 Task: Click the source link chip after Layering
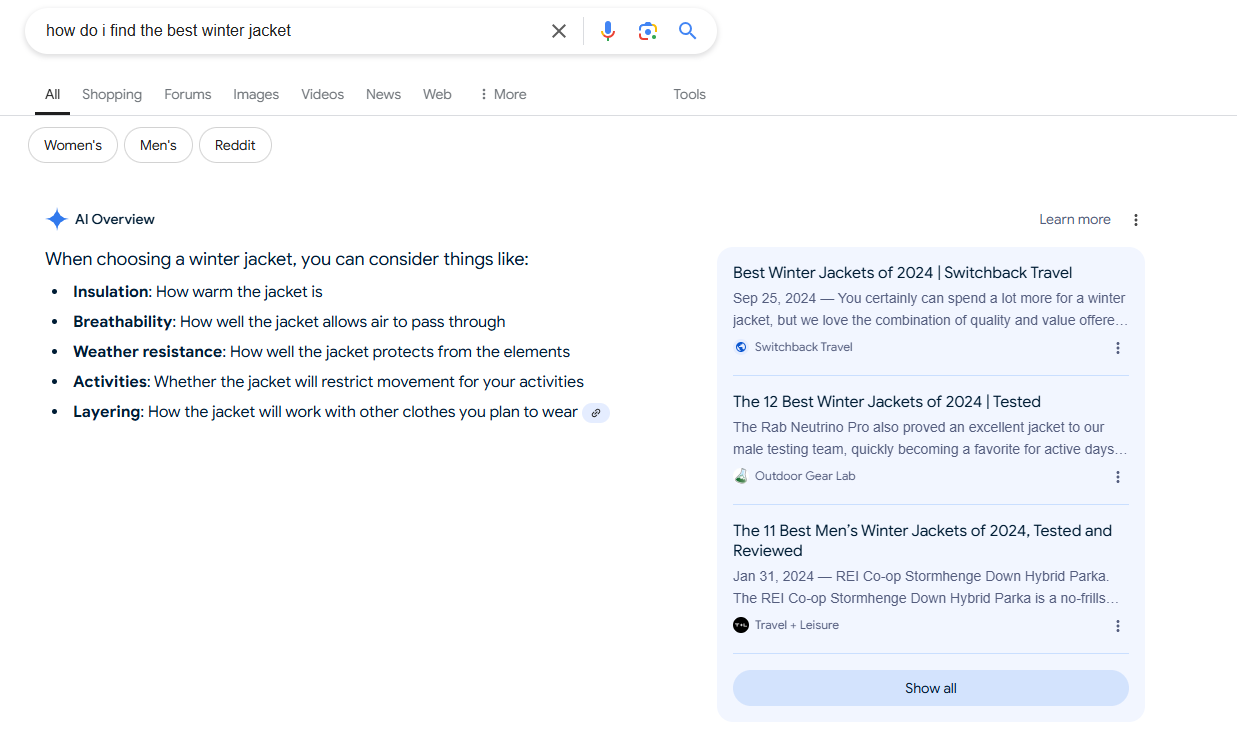click(596, 412)
